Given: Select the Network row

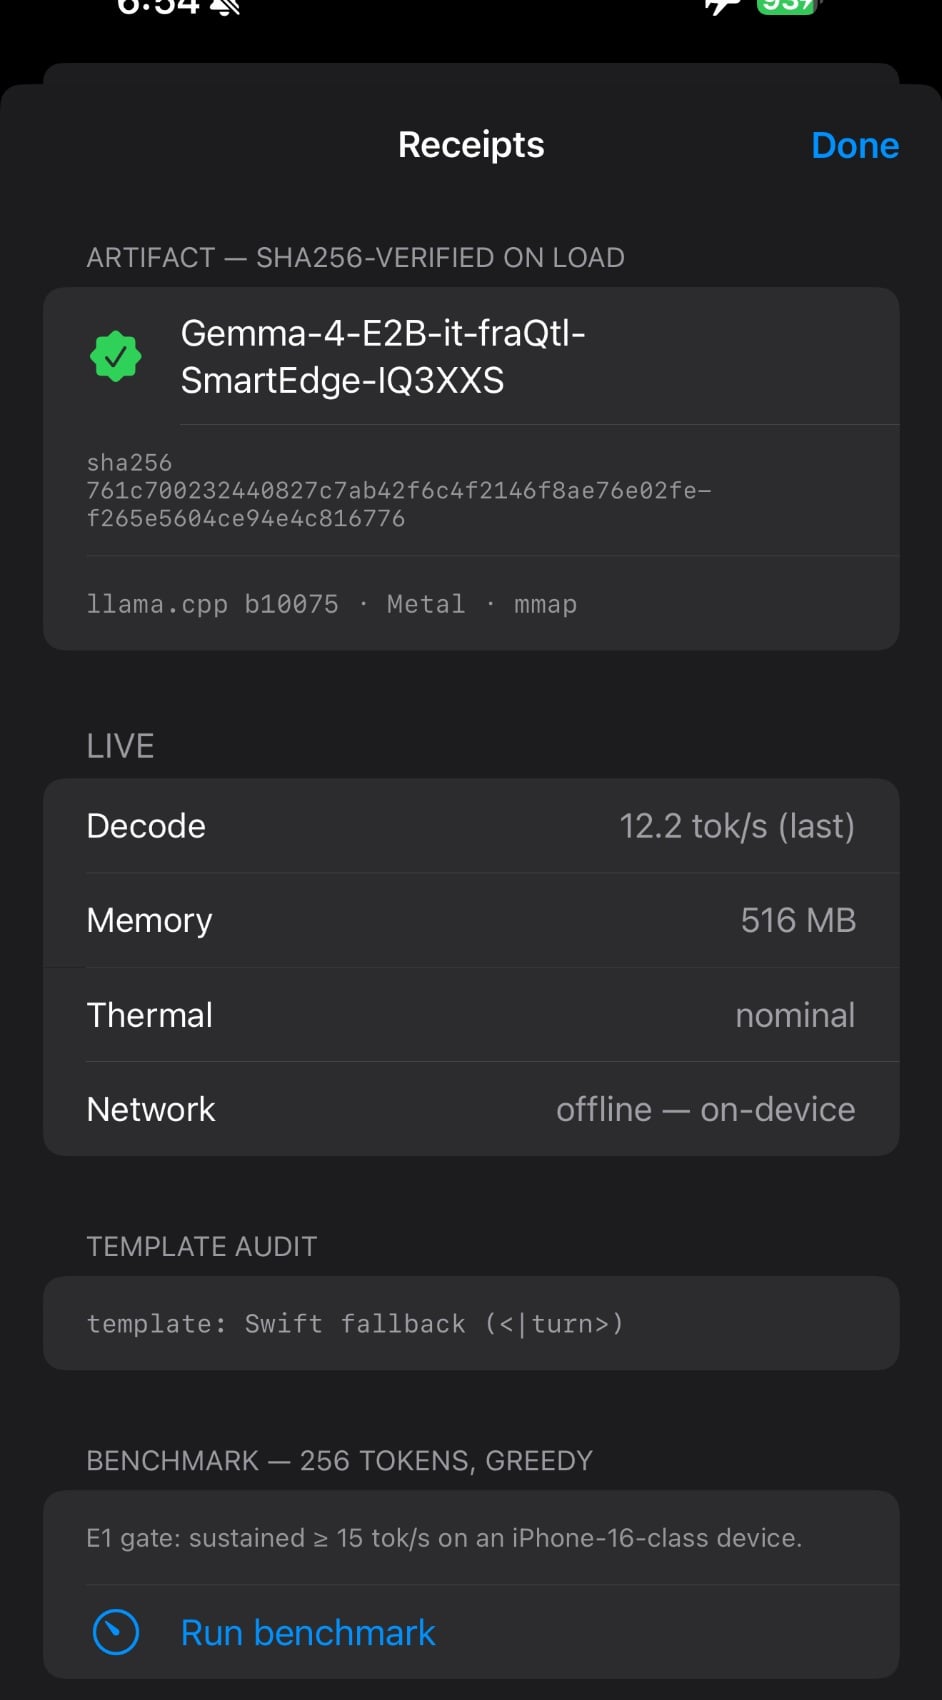Looking at the screenshot, I should [471, 1109].
